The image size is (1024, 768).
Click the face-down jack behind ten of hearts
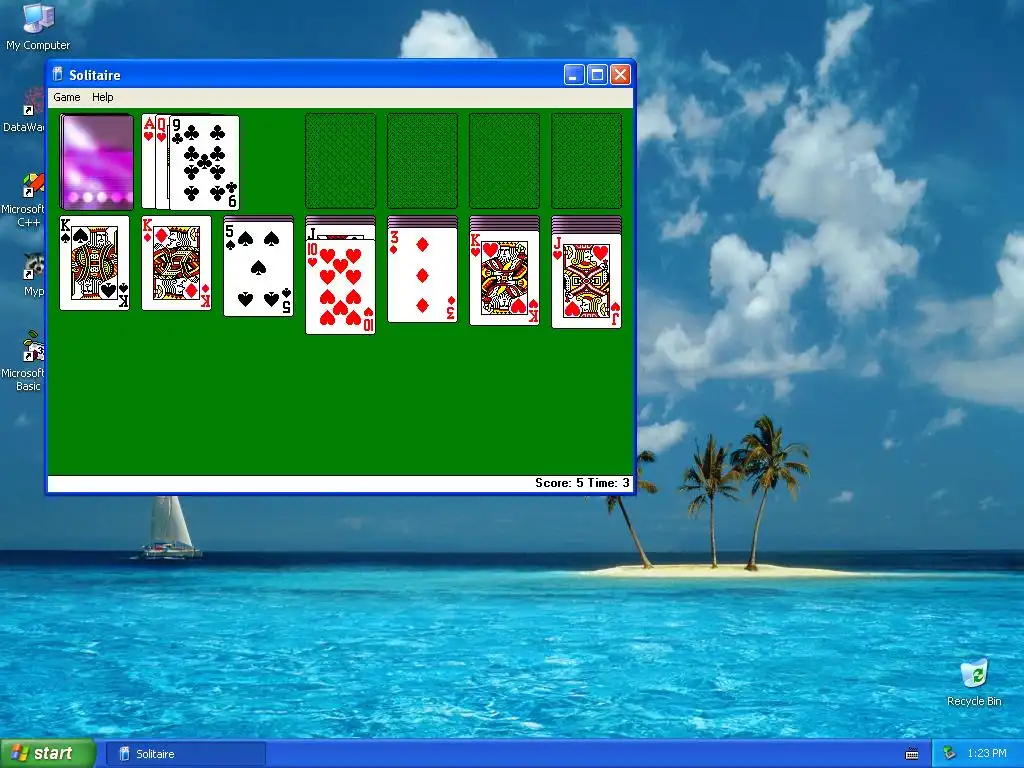click(x=340, y=232)
